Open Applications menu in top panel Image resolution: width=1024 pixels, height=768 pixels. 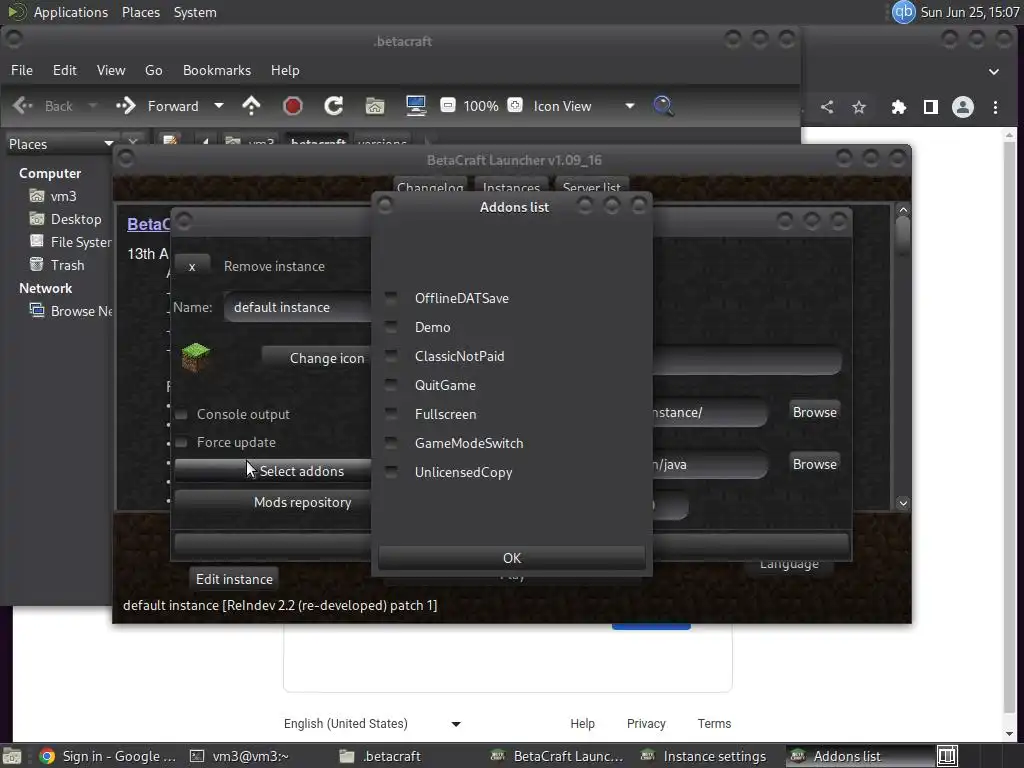[x=71, y=12]
